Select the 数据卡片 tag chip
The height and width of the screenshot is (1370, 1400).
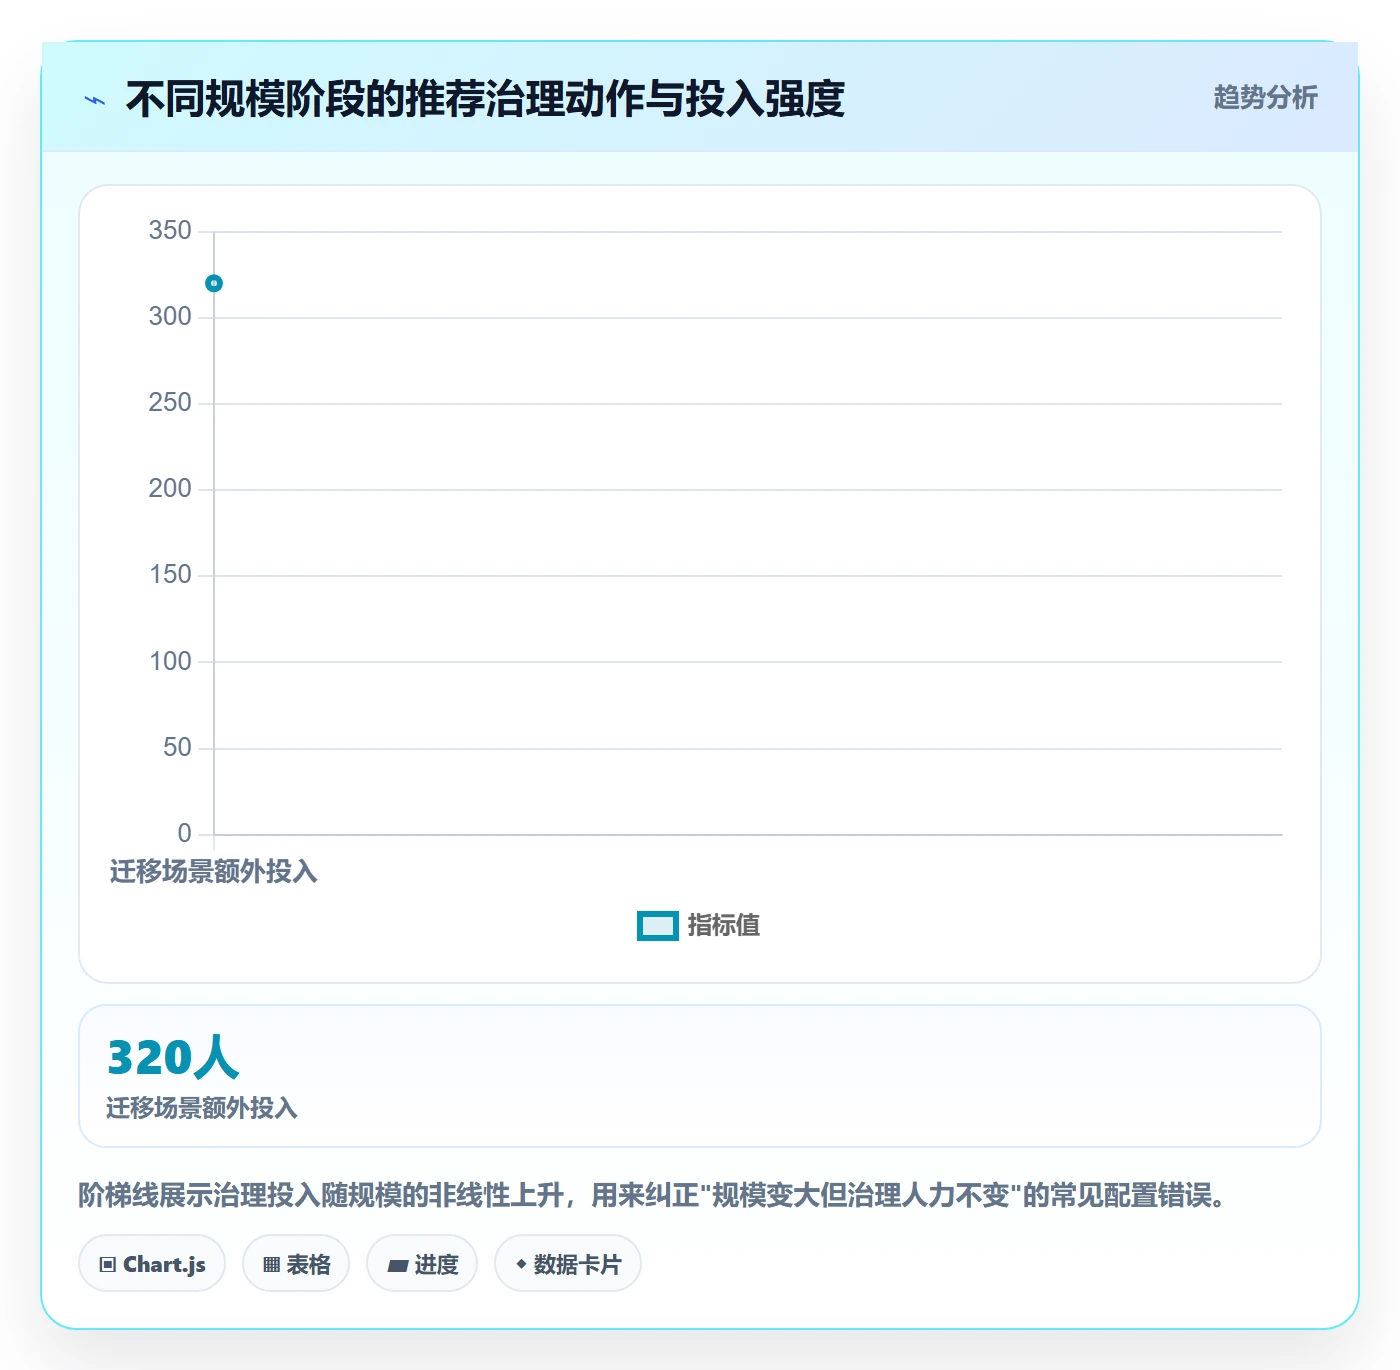point(568,1264)
